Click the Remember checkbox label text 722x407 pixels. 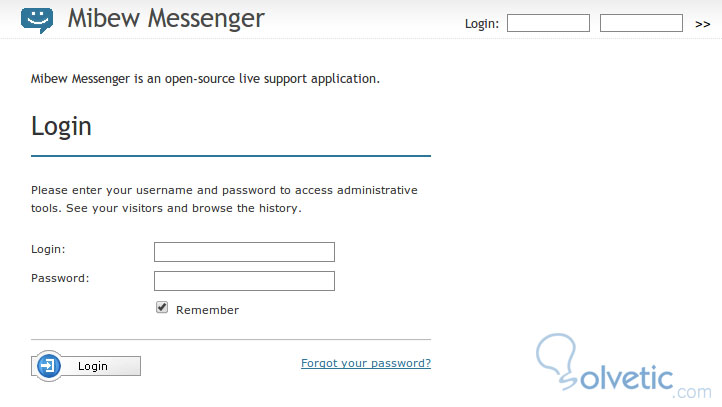(207, 310)
